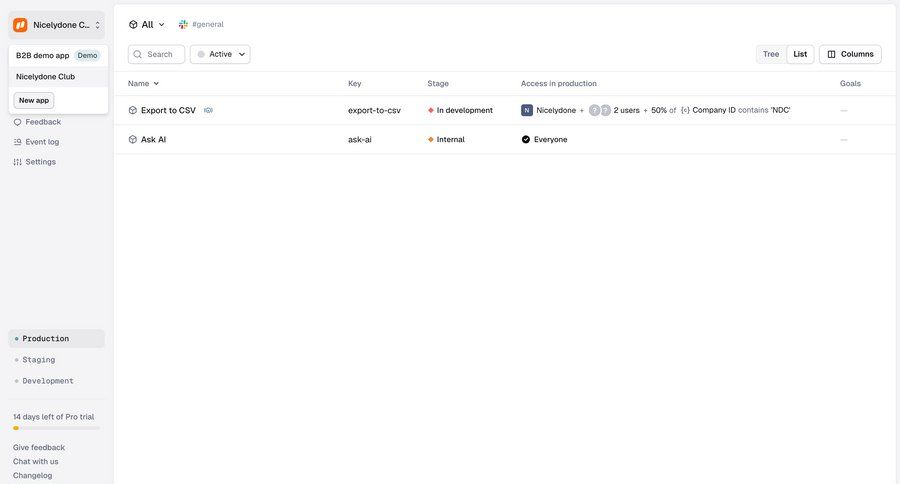Click the Everyone checkmark icon
This screenshot has width=900, height=484.
526,140
